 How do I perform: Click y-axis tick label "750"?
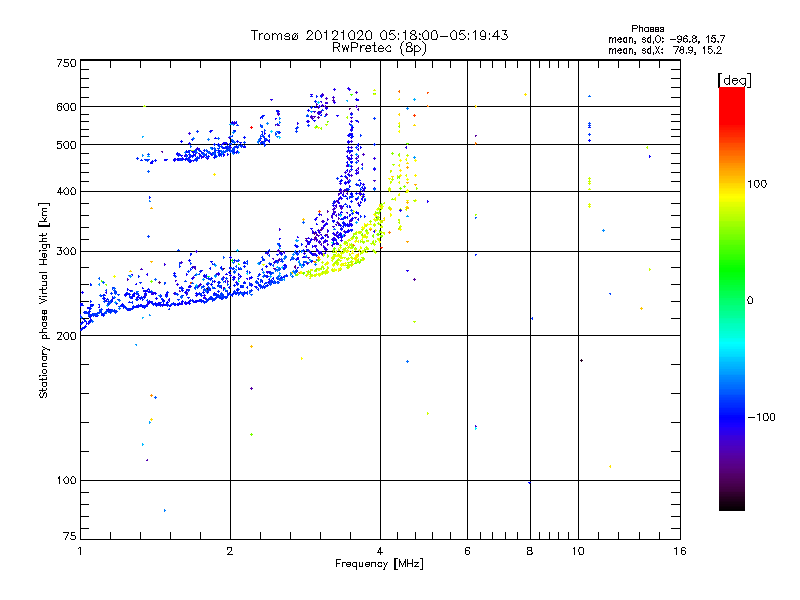pos(66,63)
